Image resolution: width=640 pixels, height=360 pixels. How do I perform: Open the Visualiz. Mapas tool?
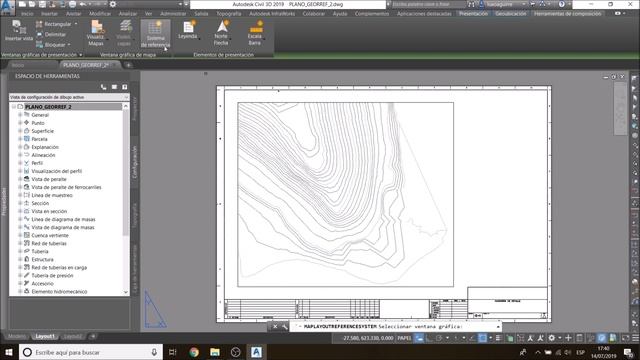coord(96,33)
